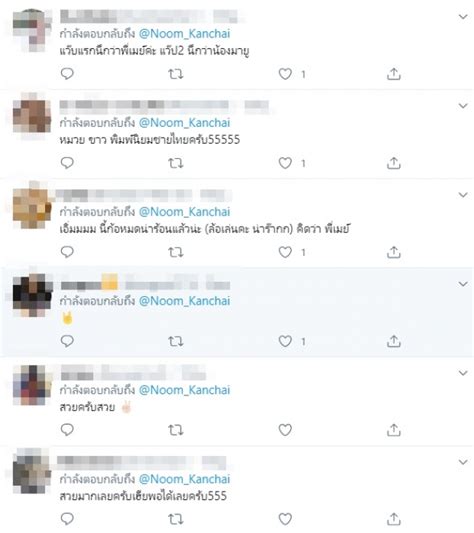Retweet the สวยครับสวย tweet
This screenshot has height=533, width=474.
tap(176, 430)
